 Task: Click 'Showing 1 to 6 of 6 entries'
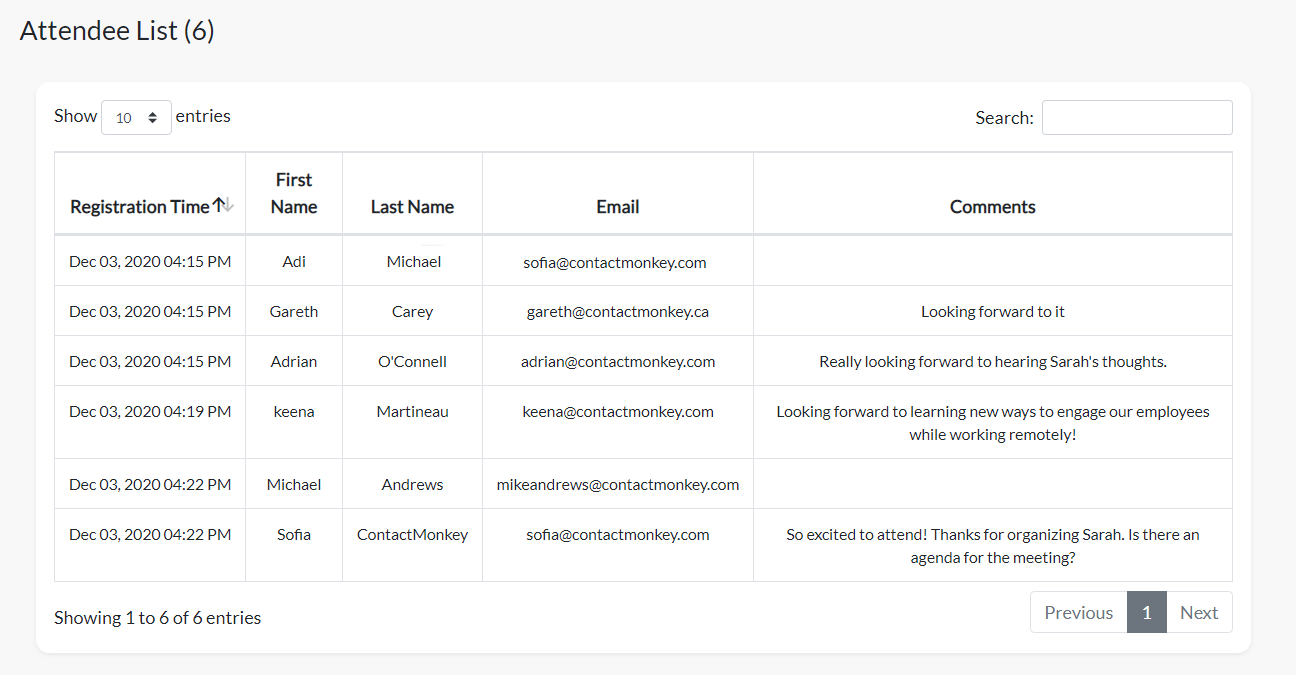click(x=157, y=617)
